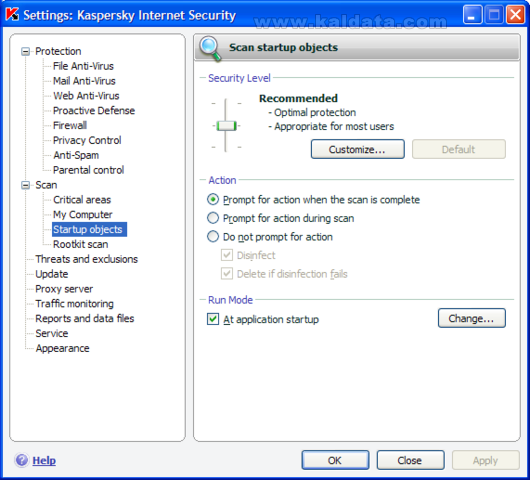Open Update settings
Viewport: 530px width, 480px height.
[52, 274]
